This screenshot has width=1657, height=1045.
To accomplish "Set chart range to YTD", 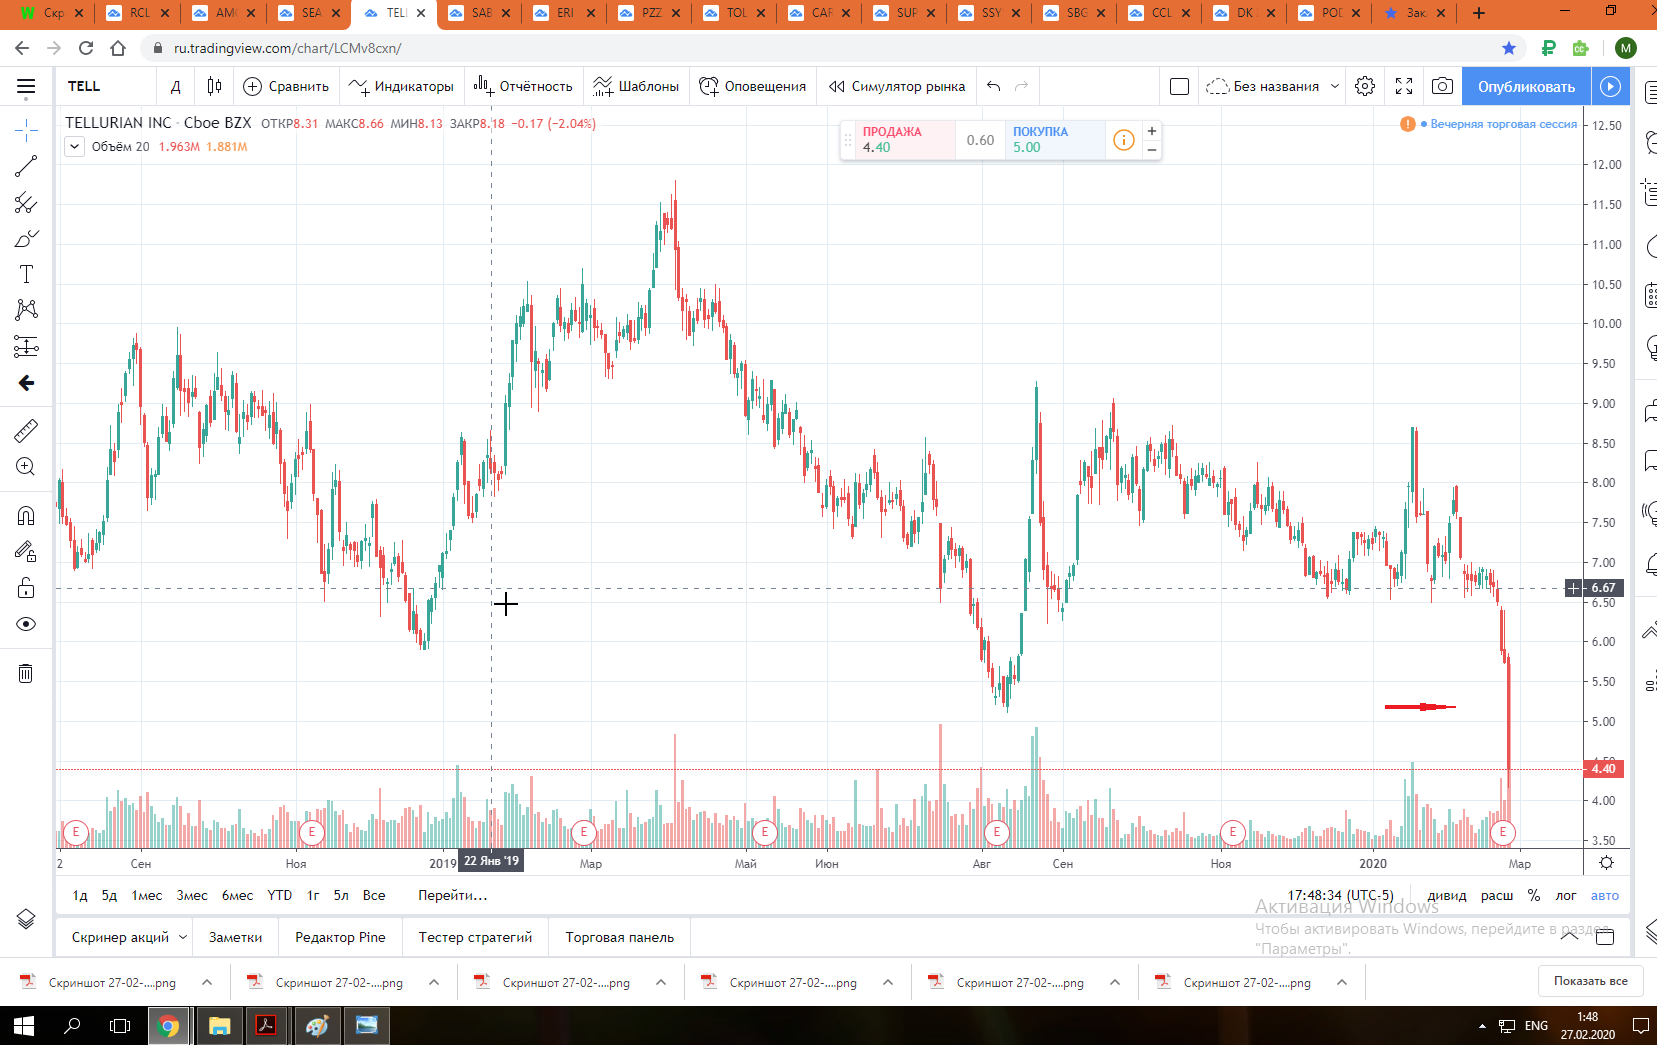I will tap(280, 895).
